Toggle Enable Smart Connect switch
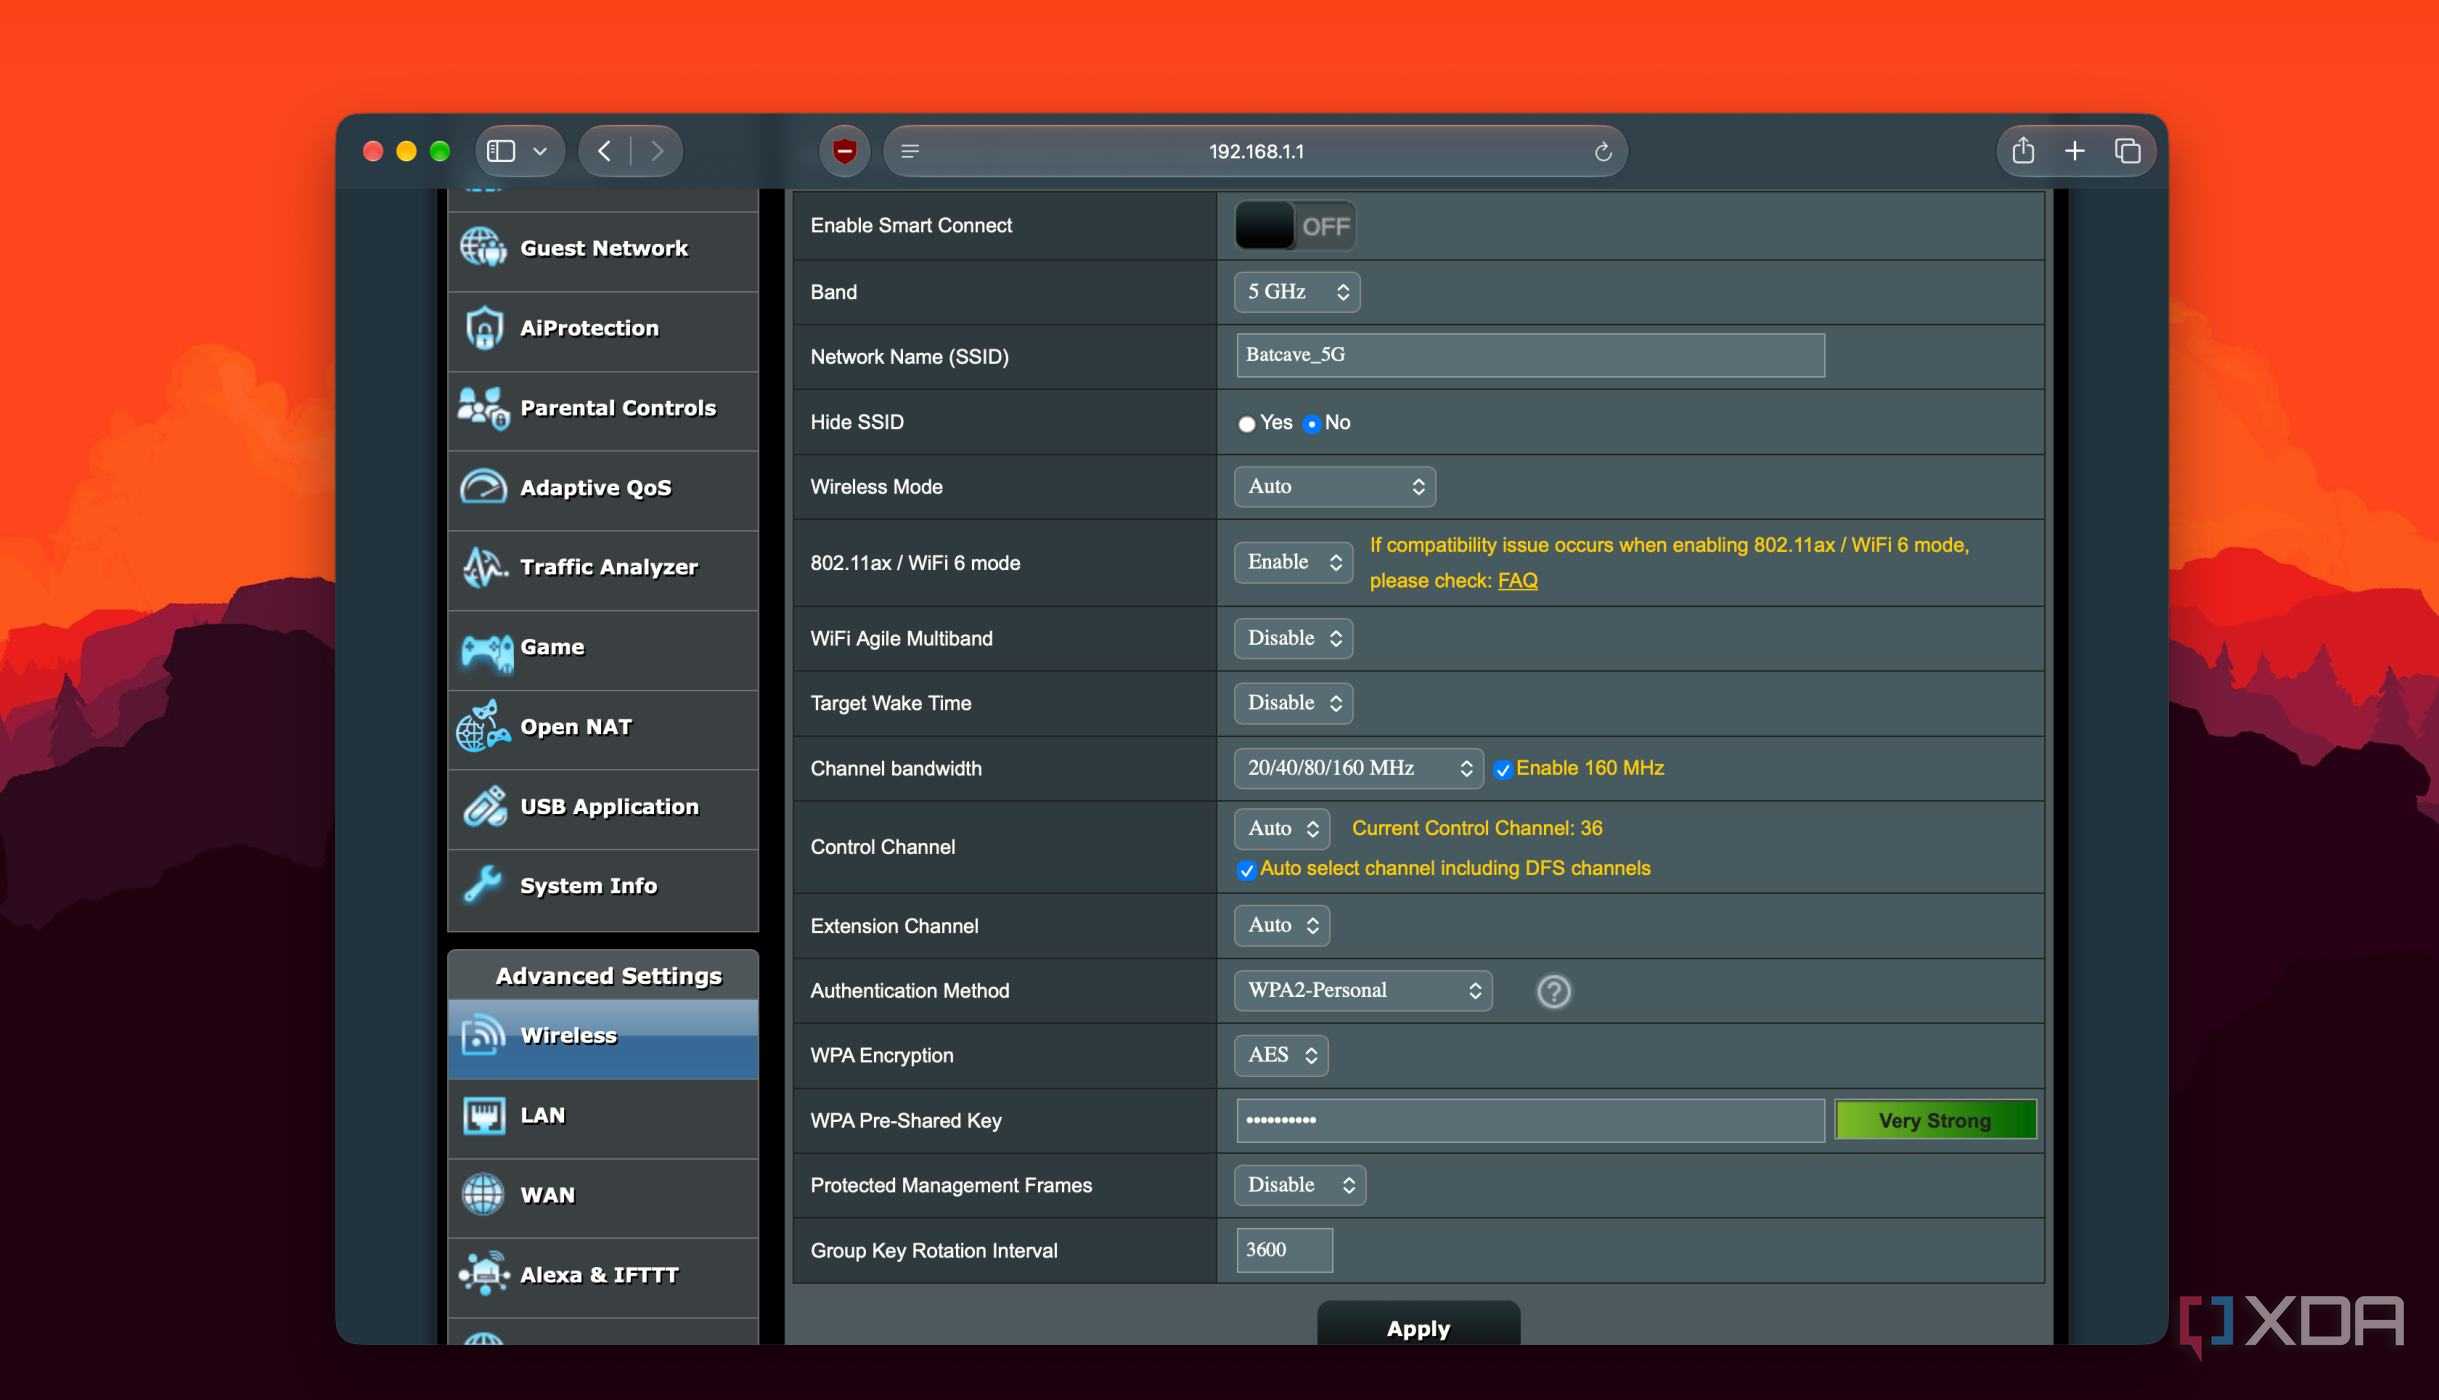Screen dimensions: 2439x1400 click(x=1294, y=226)
